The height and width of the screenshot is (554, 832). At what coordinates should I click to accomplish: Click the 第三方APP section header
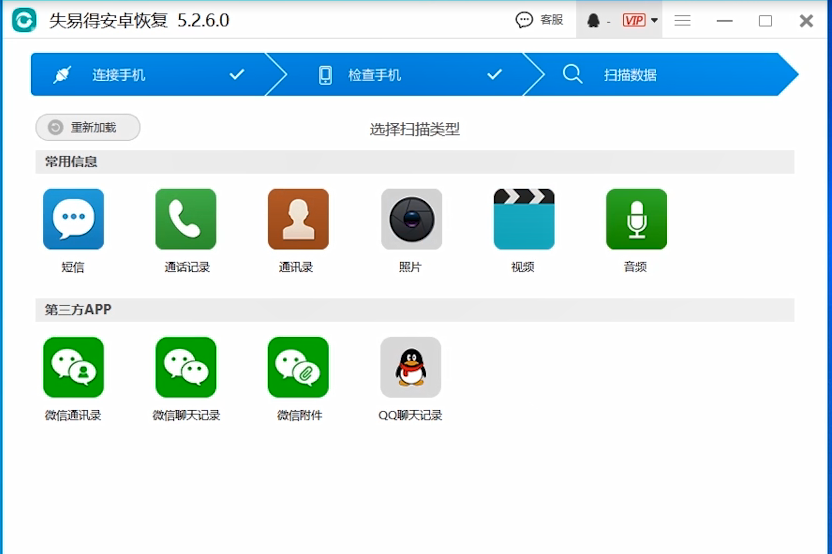pos(415,310)
